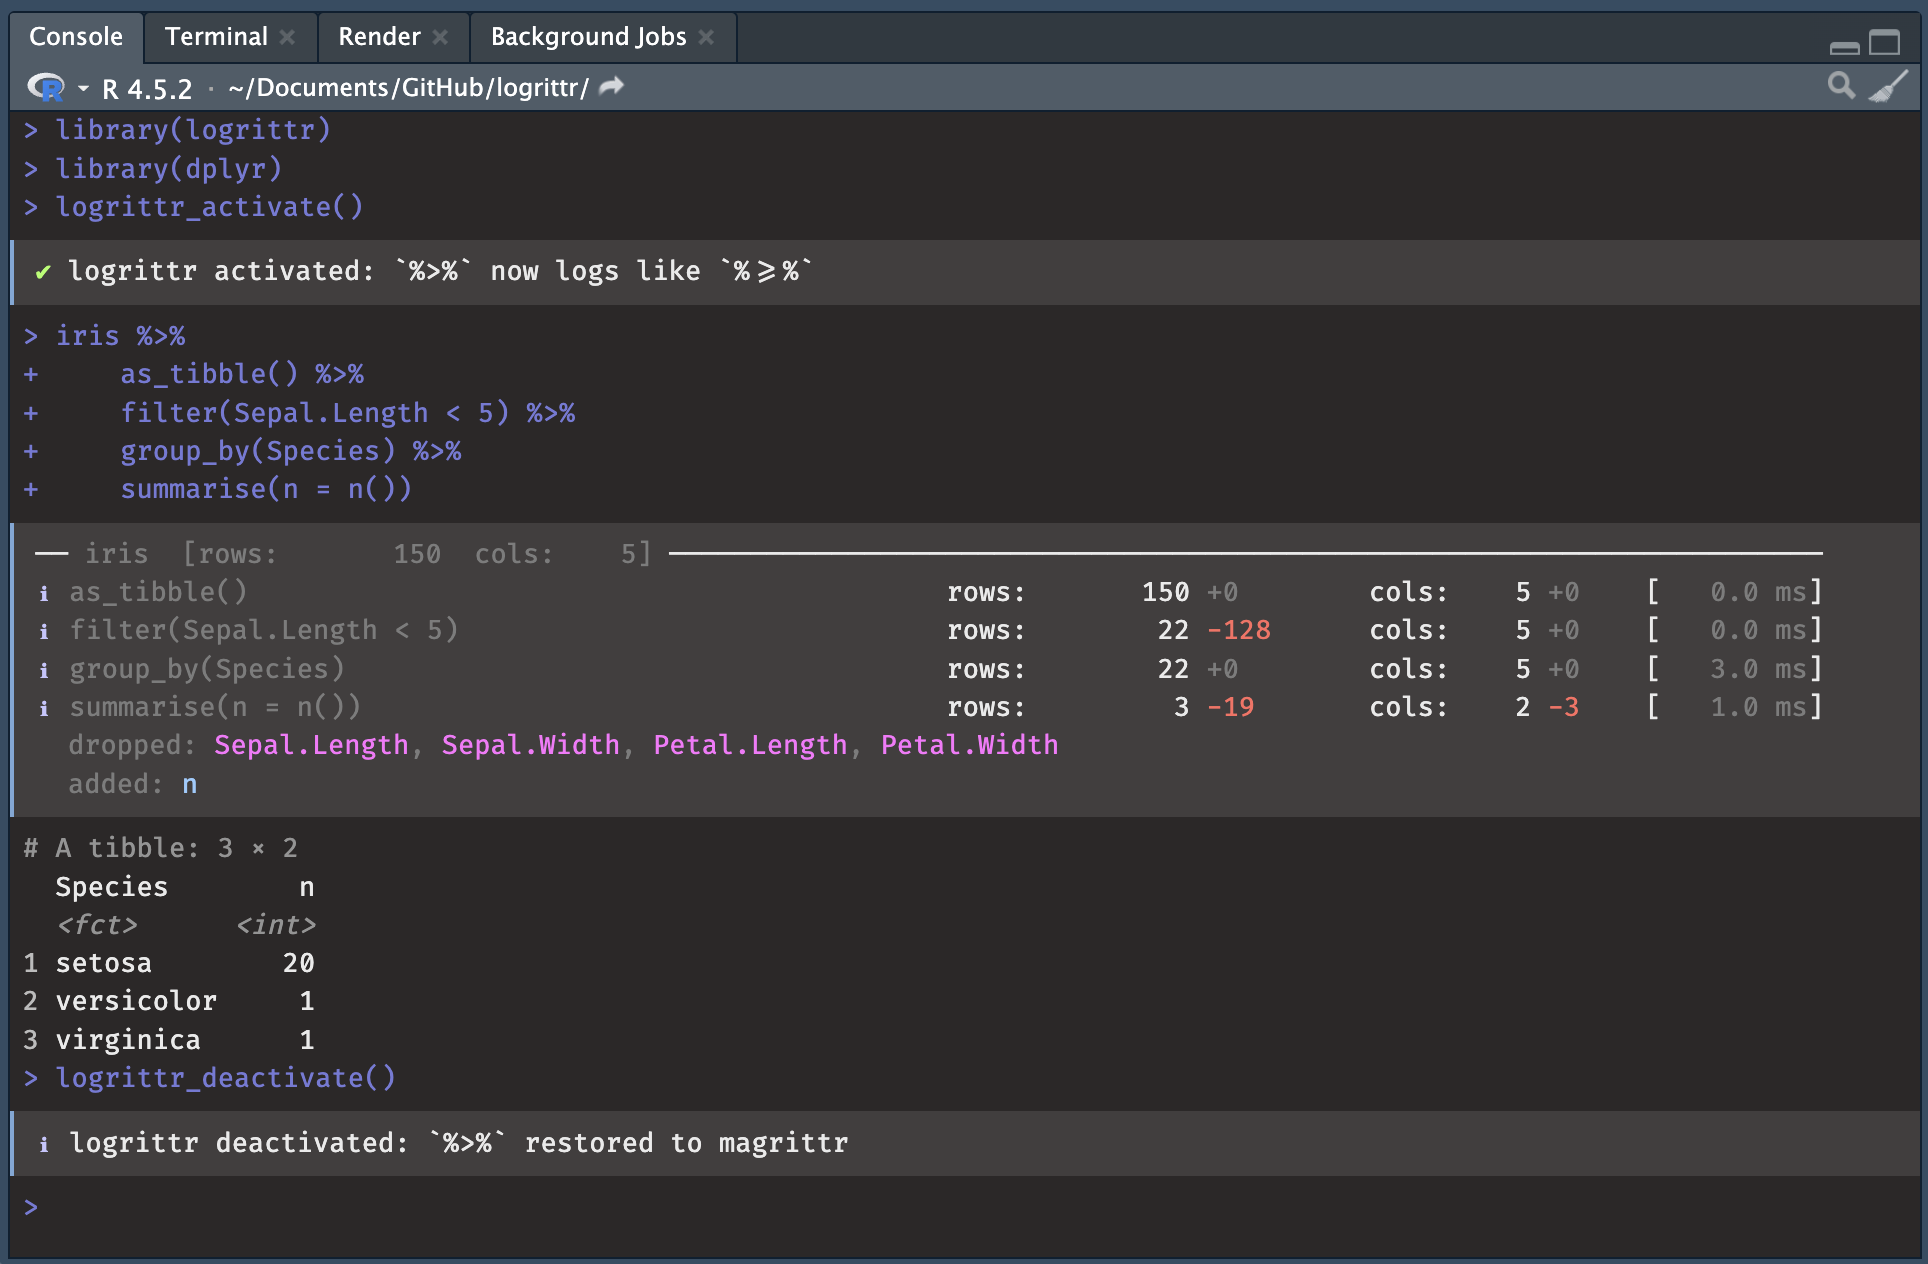This screenshot has height=1264, width=1928.
Task: Open the Terminal tab
Action: click(x=216, y=37)
